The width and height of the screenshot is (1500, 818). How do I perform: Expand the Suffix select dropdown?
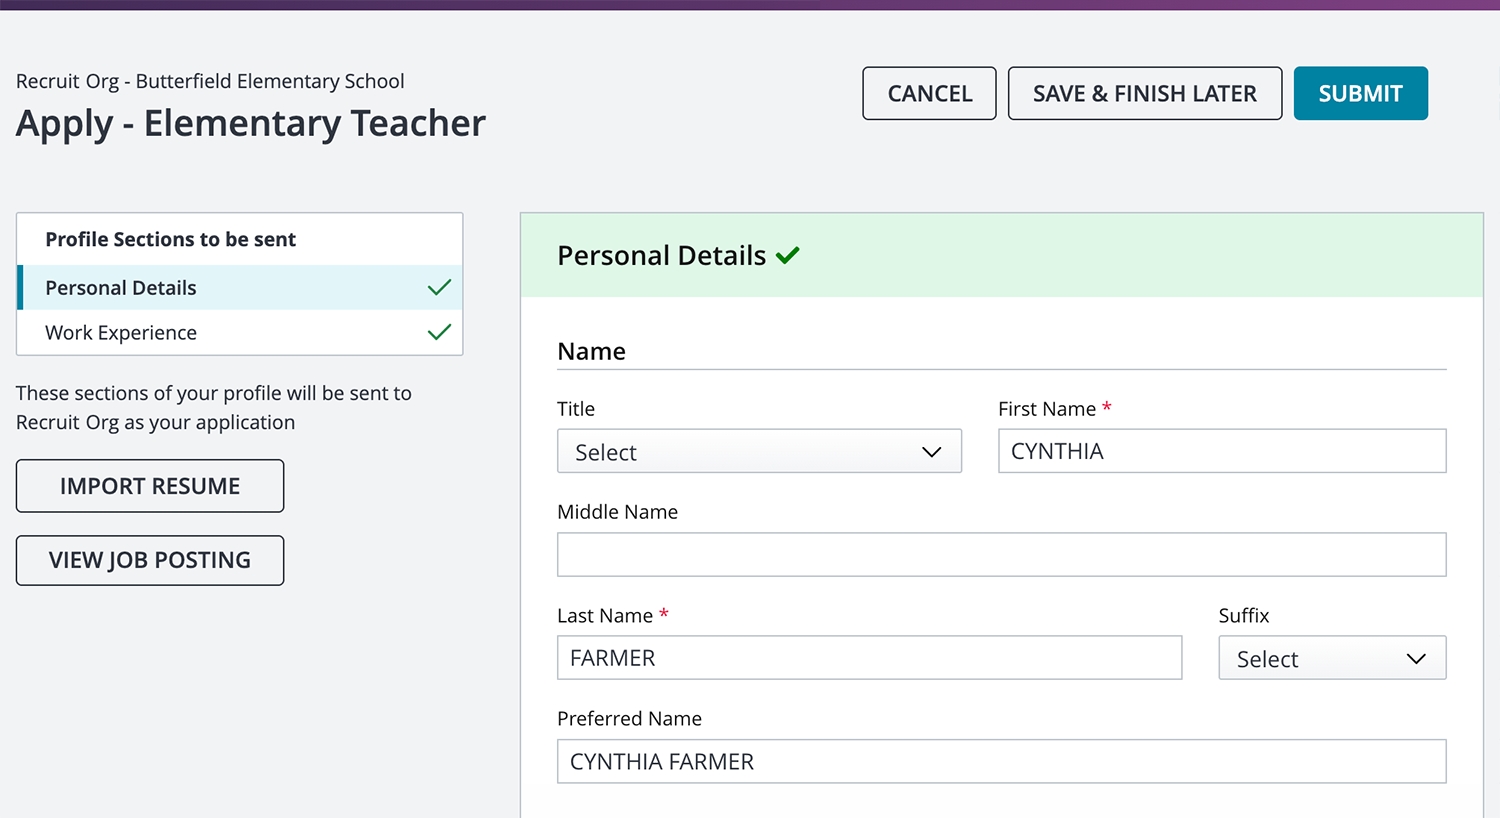[1330, 659]
